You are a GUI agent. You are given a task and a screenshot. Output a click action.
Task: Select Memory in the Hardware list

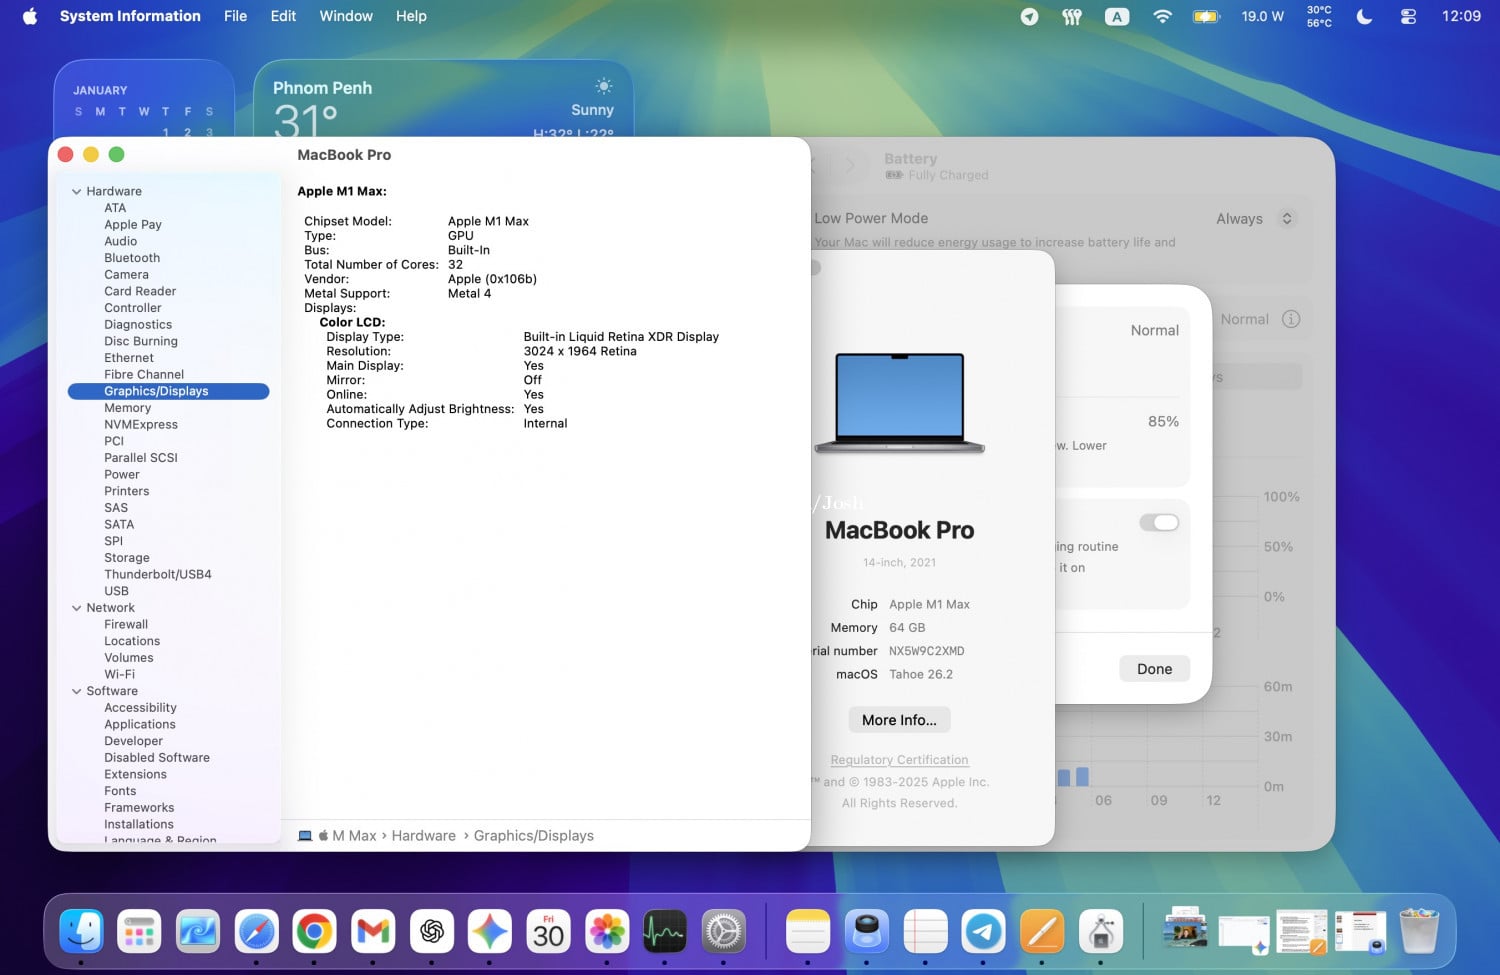pyautogui.click(x=128, y=408)
